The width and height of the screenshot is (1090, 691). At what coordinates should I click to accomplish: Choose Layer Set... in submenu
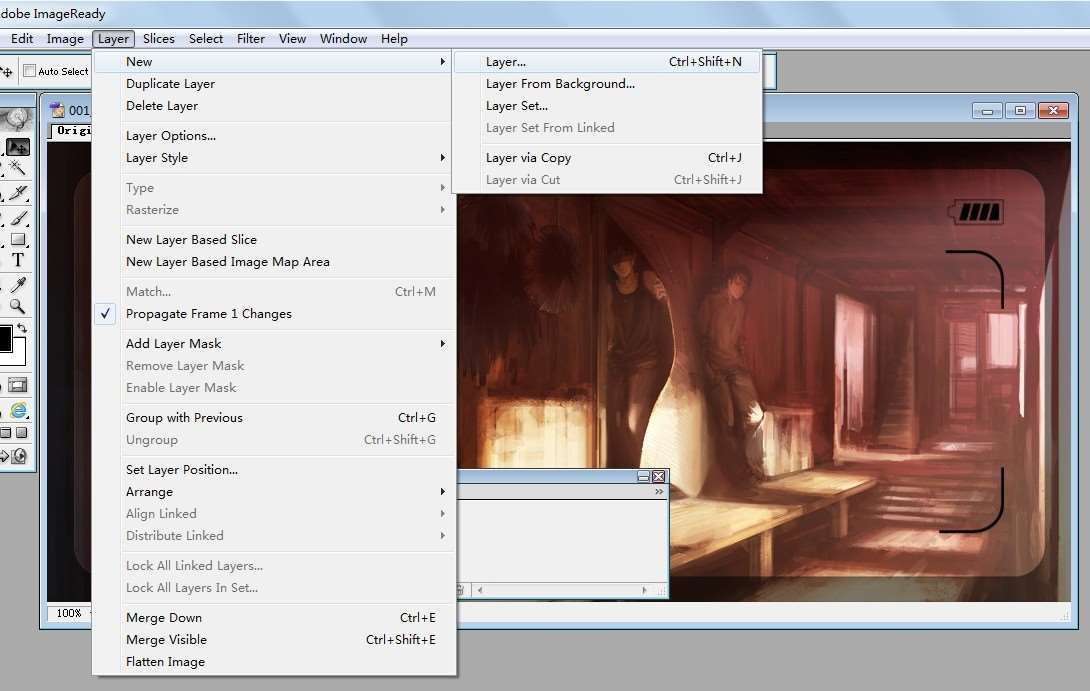pyautogui.click(x=607, y=106)
